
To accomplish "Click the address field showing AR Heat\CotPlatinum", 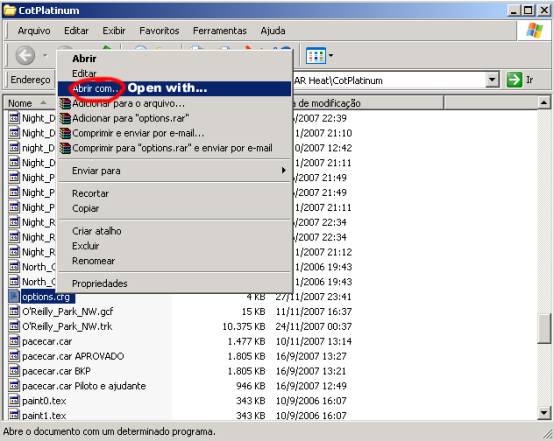I will (389, 80).
